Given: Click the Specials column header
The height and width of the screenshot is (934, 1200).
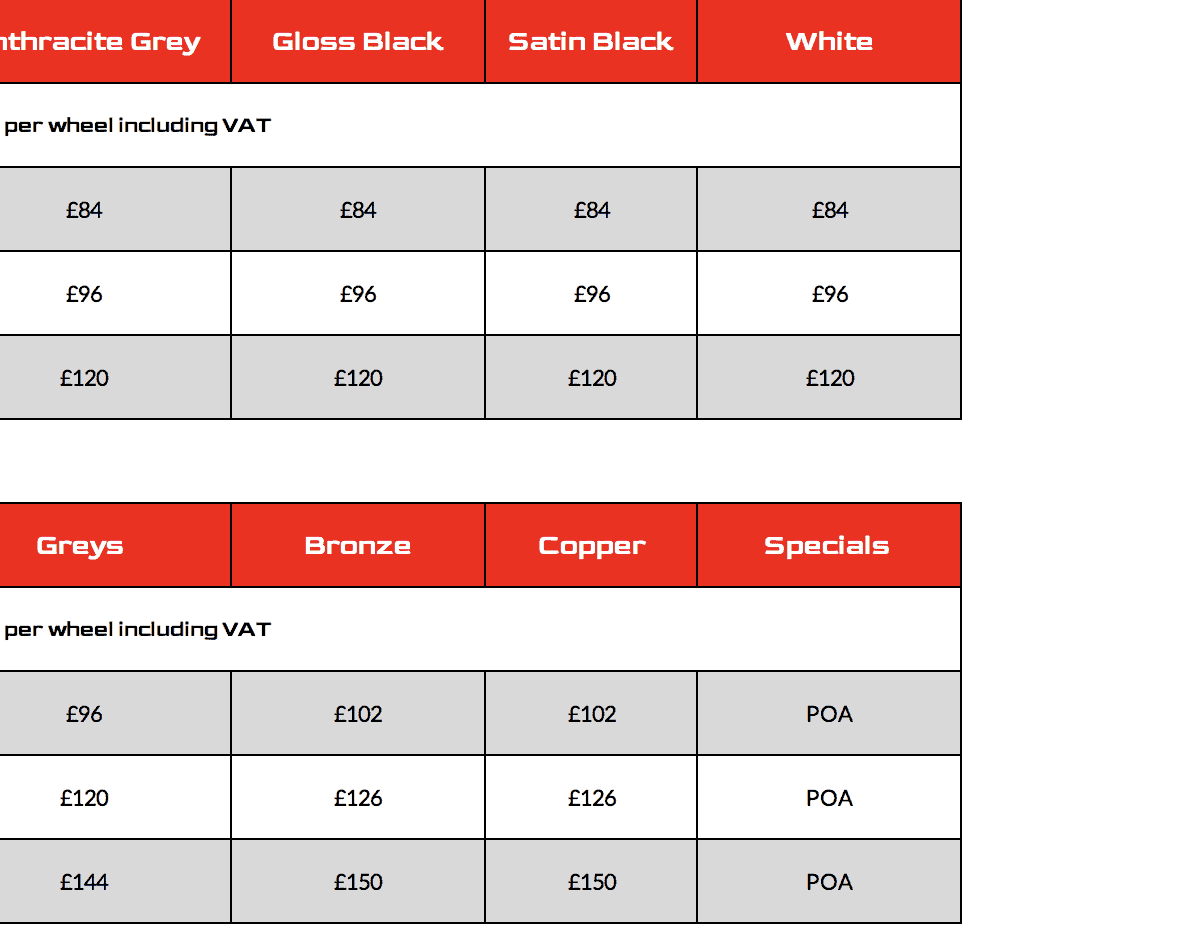Looking at the screenshot, I should (829, 545).
